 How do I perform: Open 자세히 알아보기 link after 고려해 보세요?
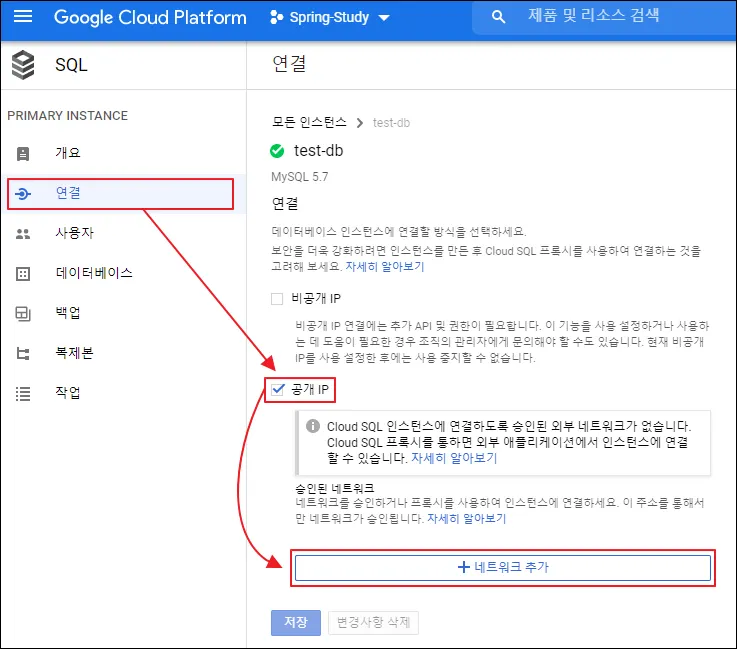[x=385, y=266]
